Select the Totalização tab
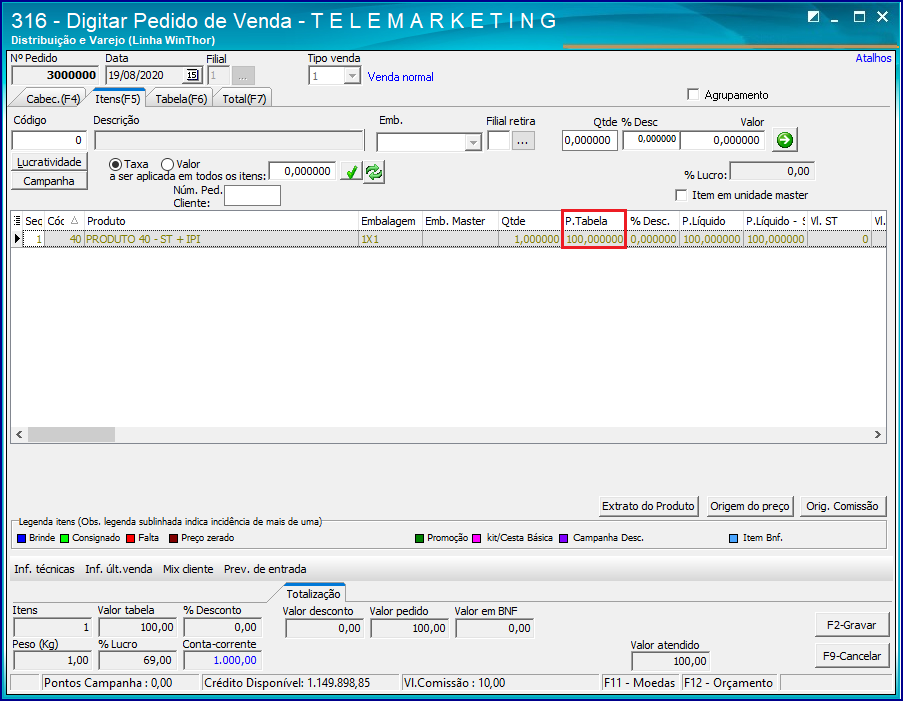903x701 pixels. 313,594
